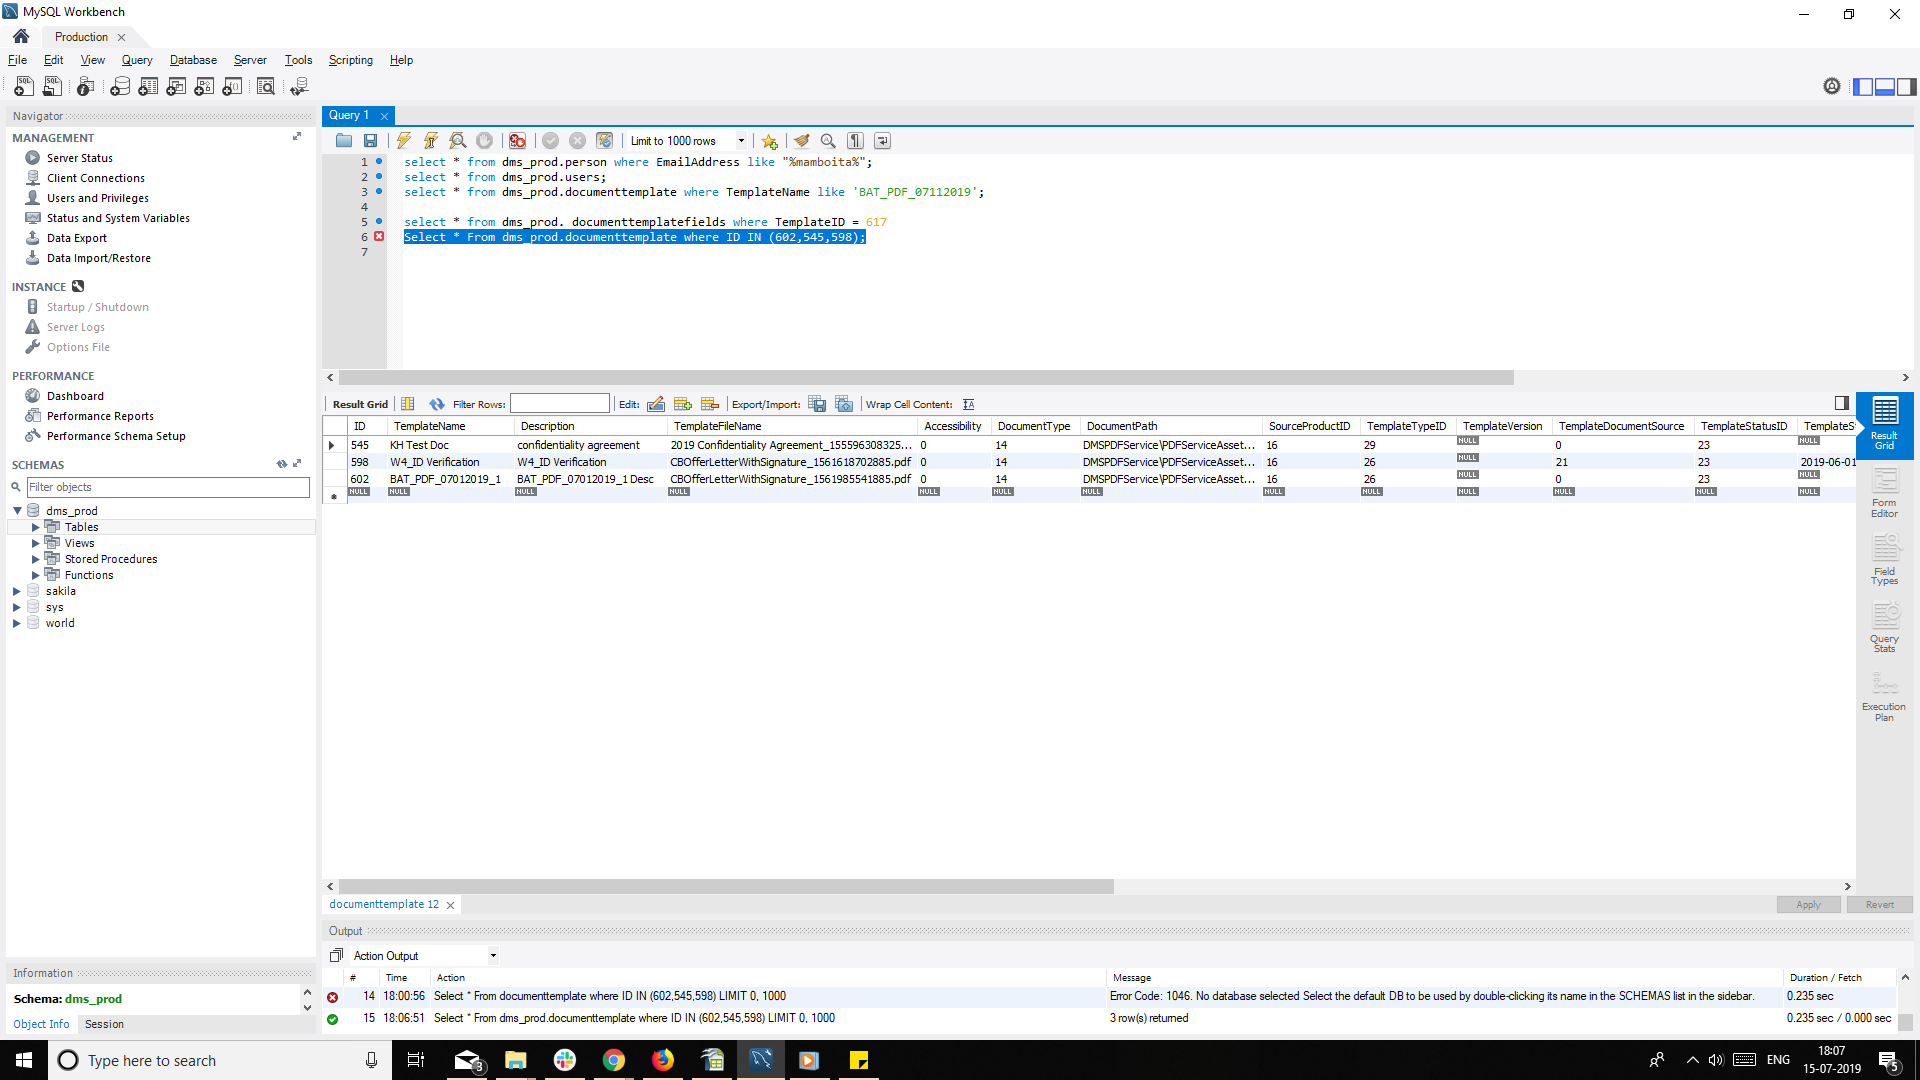Expand the sakila schema
This screenshot has height=1080, width=1920.
[x=17, y=591]
